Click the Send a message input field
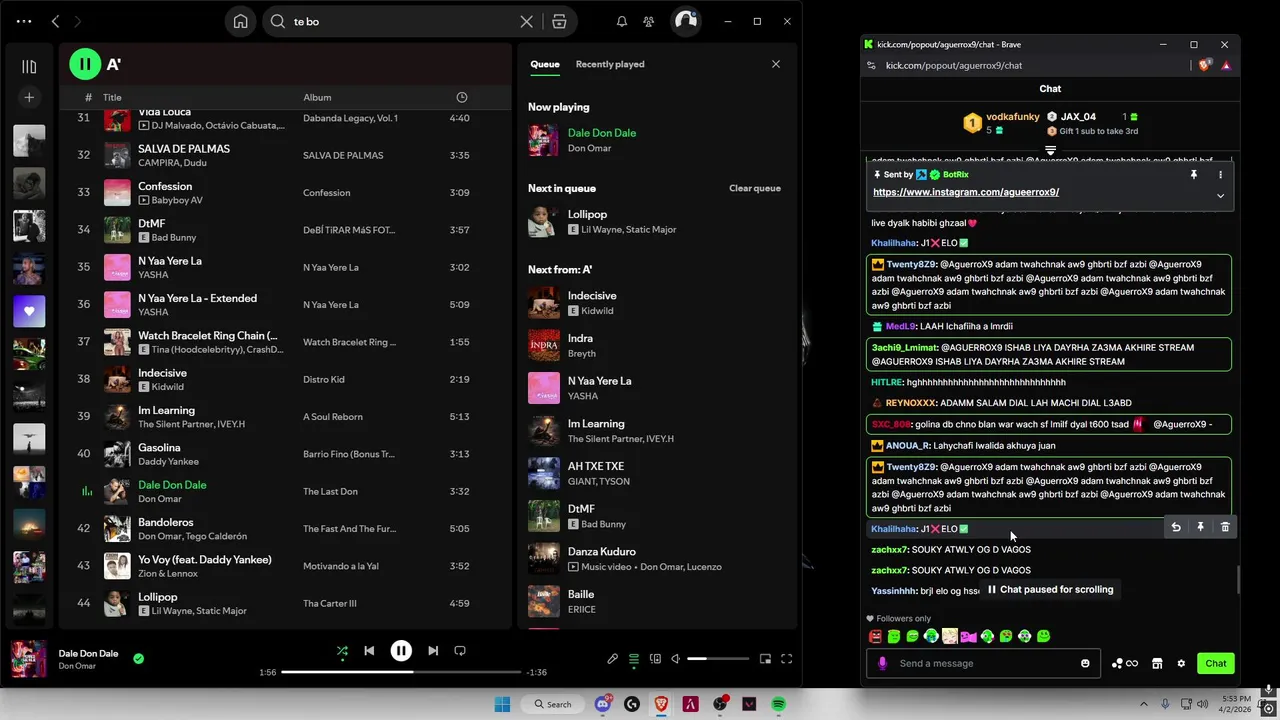 click(983, 663)
